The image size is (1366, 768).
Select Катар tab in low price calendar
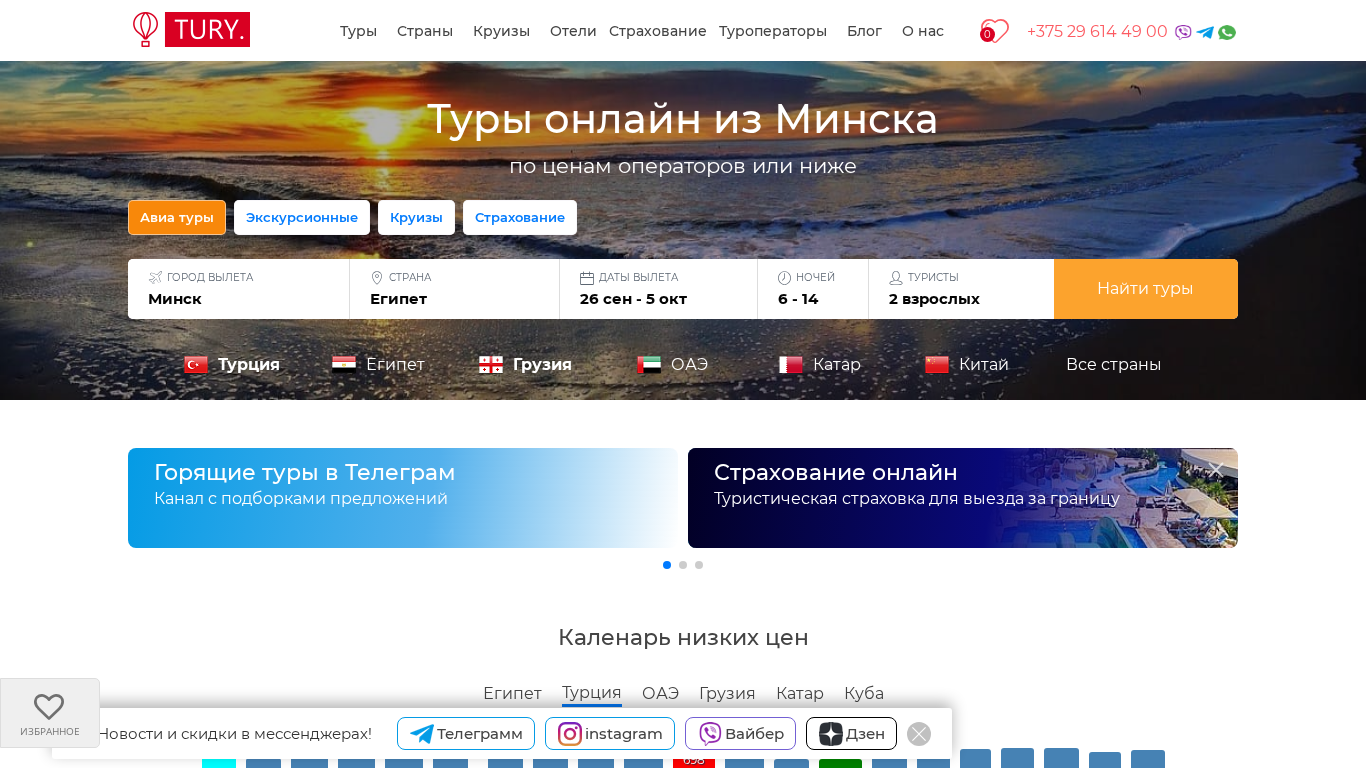[800, 693]
